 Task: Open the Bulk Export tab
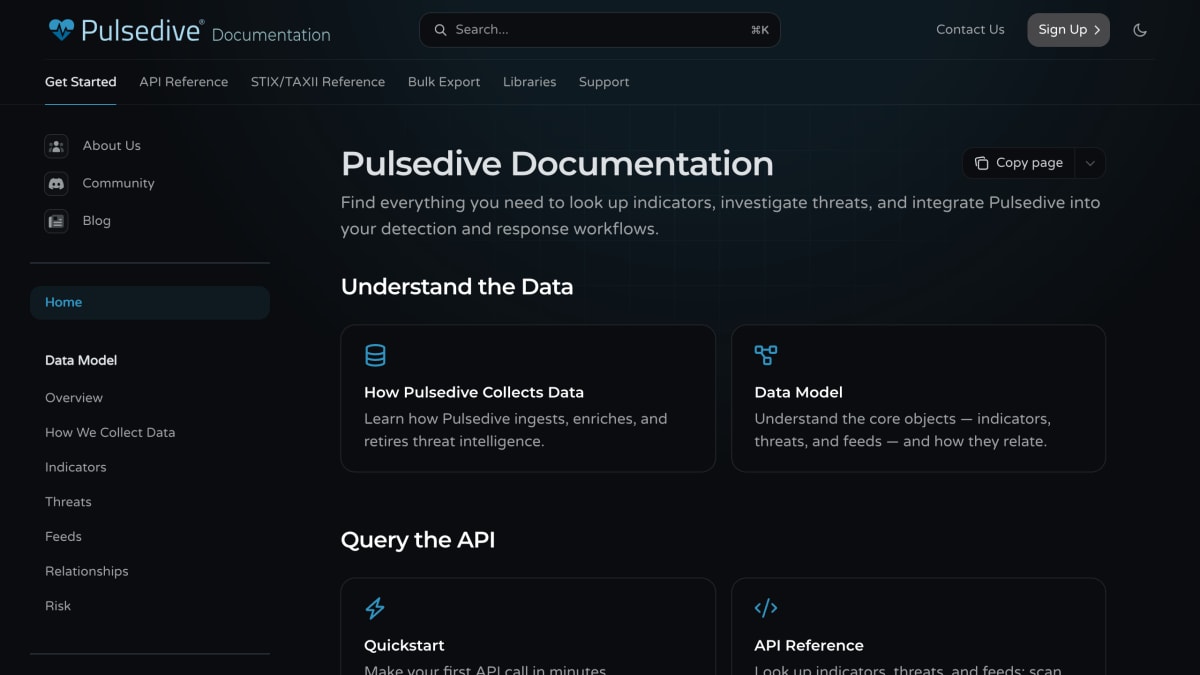coord(444,82)
